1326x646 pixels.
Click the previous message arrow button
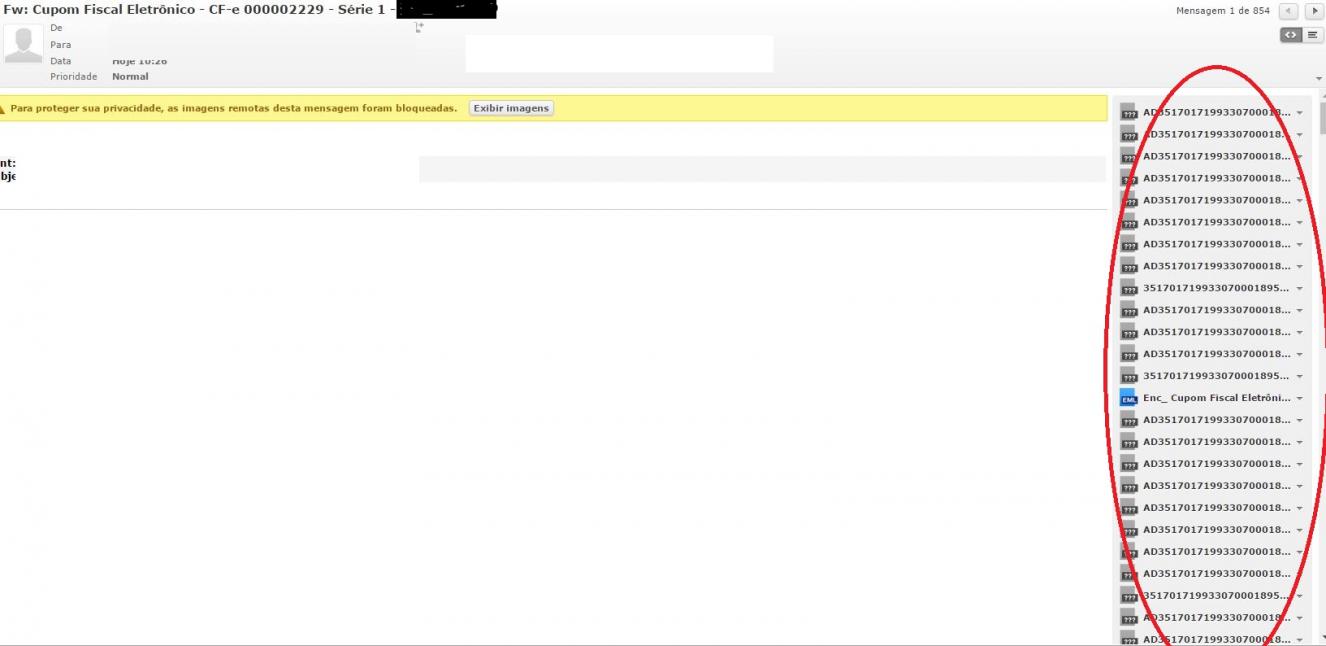click(x=1288, y=11)
